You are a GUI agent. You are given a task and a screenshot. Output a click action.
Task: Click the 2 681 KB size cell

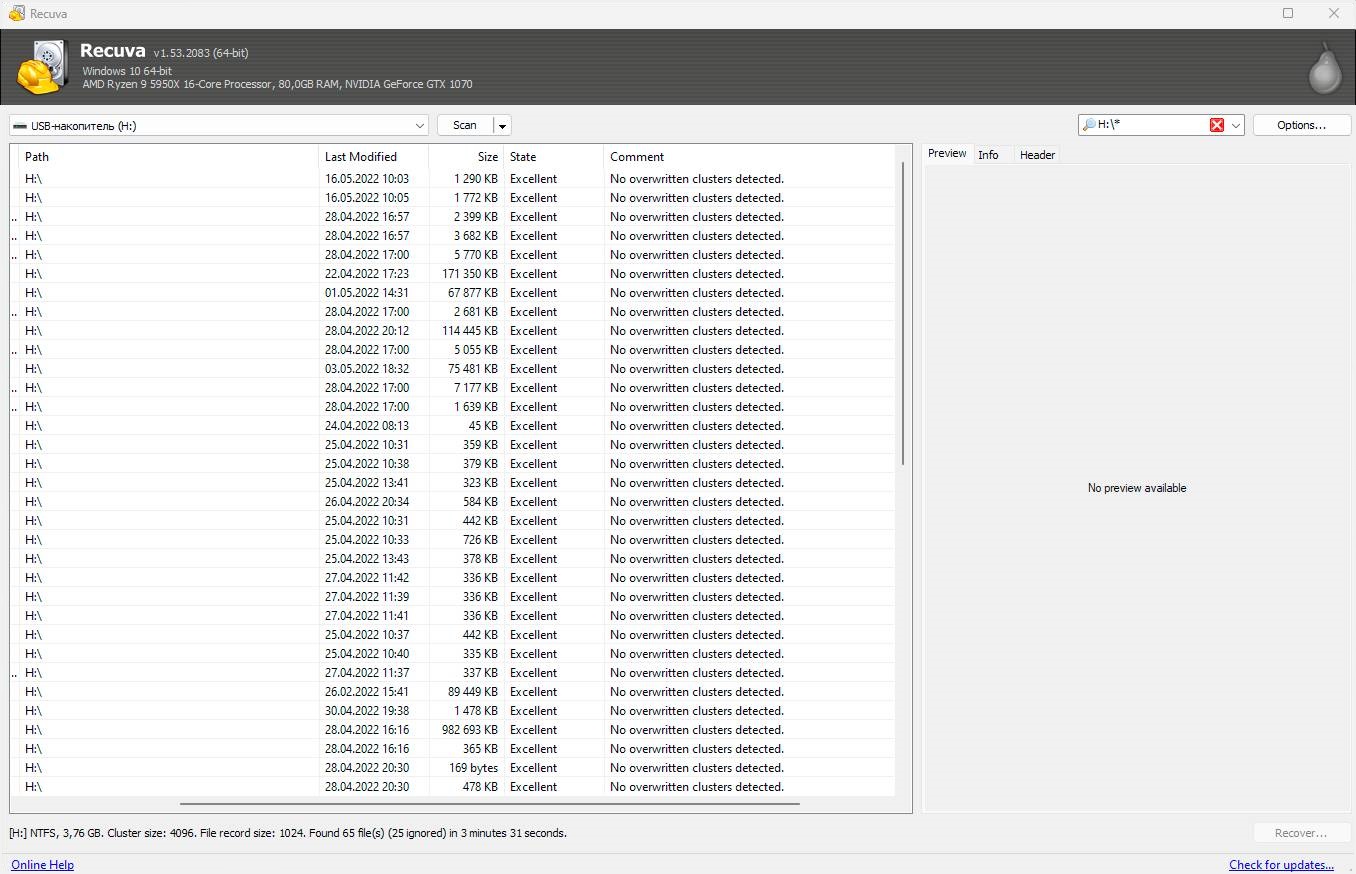pyautogui.click(x=475, y=312)
